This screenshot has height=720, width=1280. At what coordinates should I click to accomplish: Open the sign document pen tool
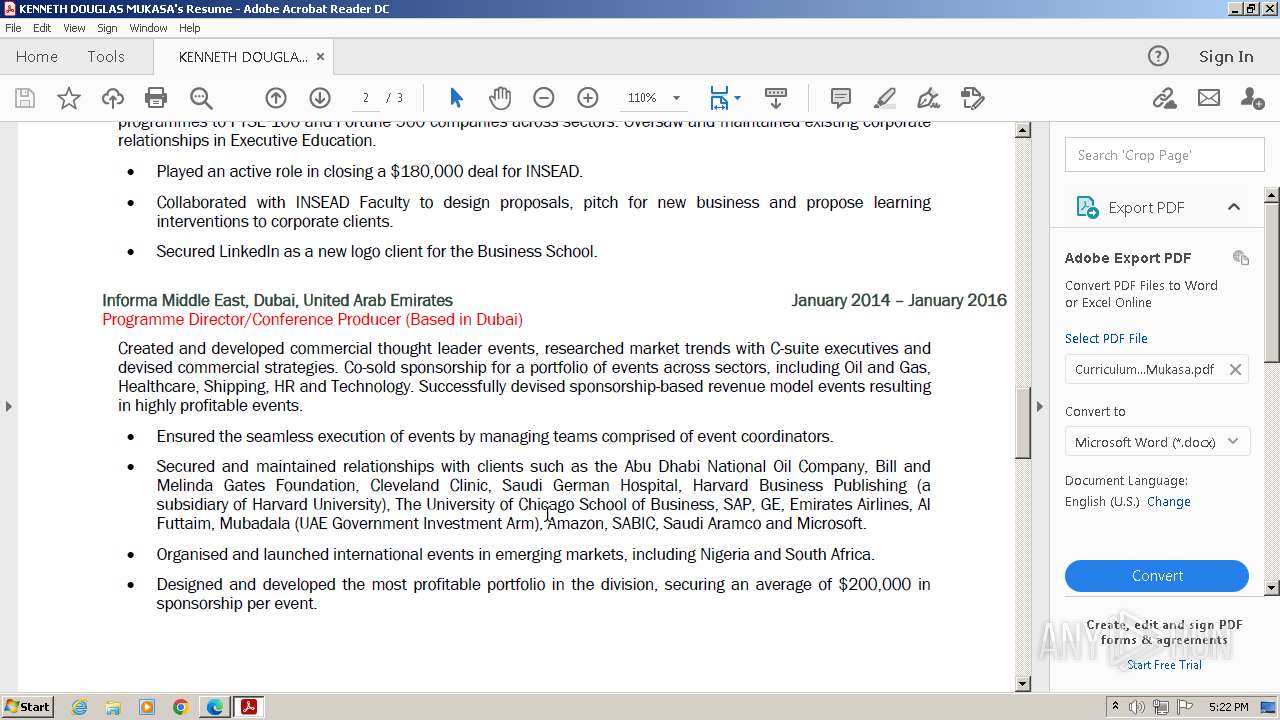[929, 98]
